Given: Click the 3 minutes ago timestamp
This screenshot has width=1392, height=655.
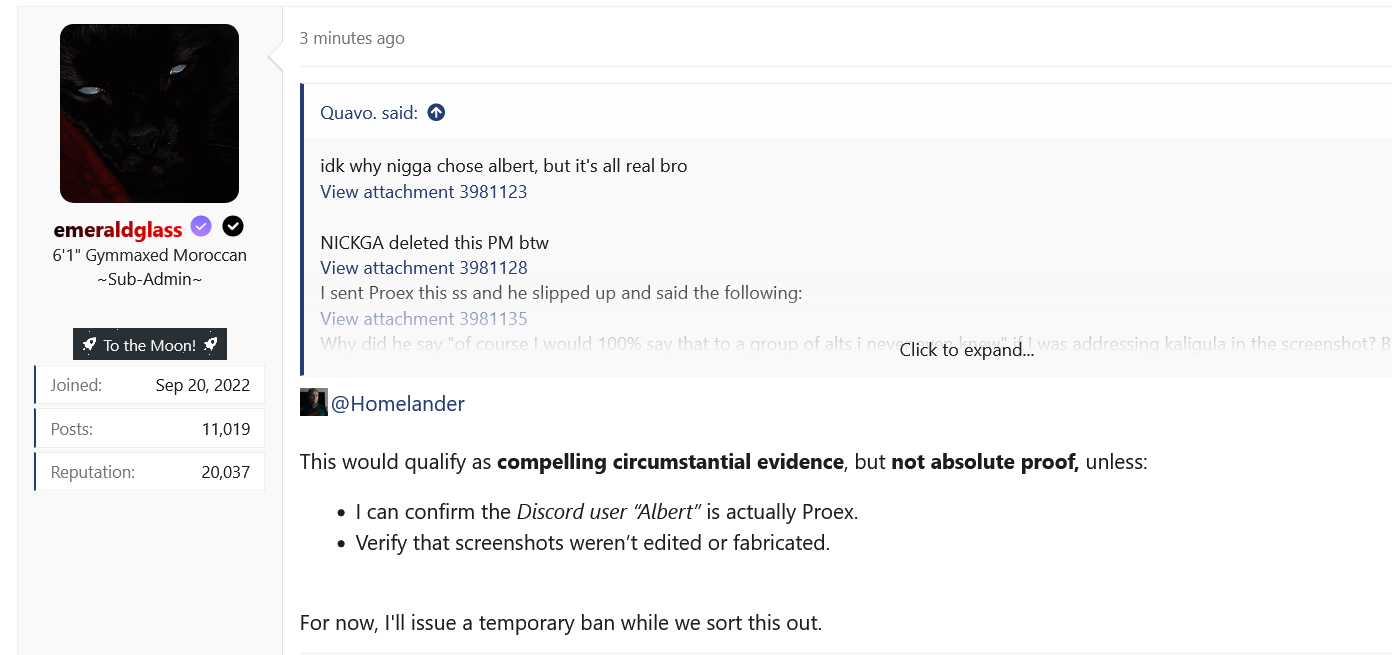Looking at the screenshot, I should (352, 38).
